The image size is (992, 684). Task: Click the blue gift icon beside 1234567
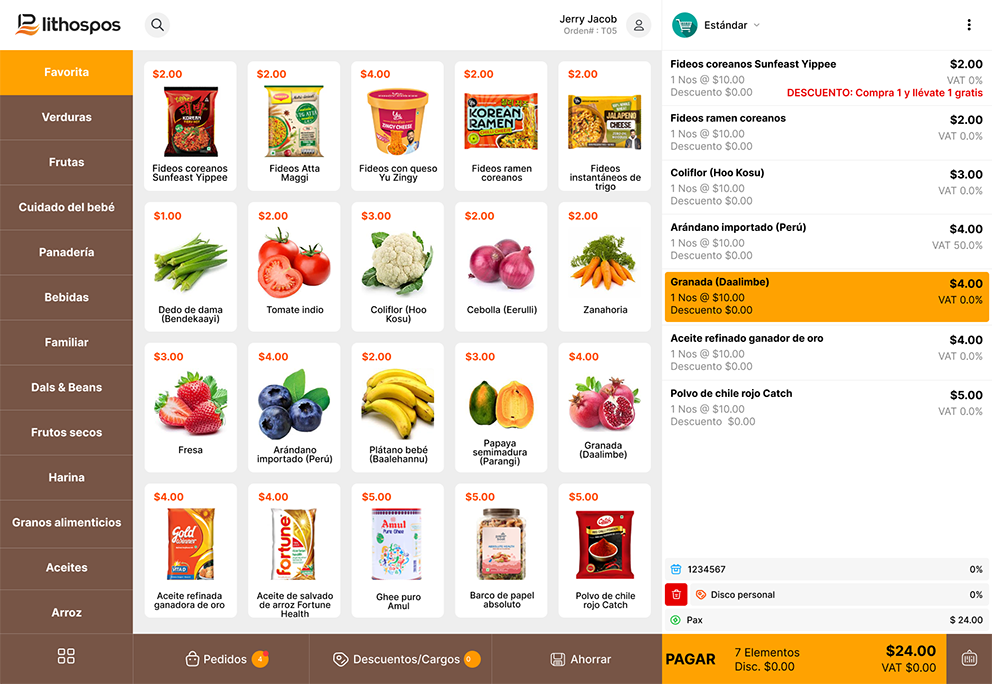[x=678, y=569]
